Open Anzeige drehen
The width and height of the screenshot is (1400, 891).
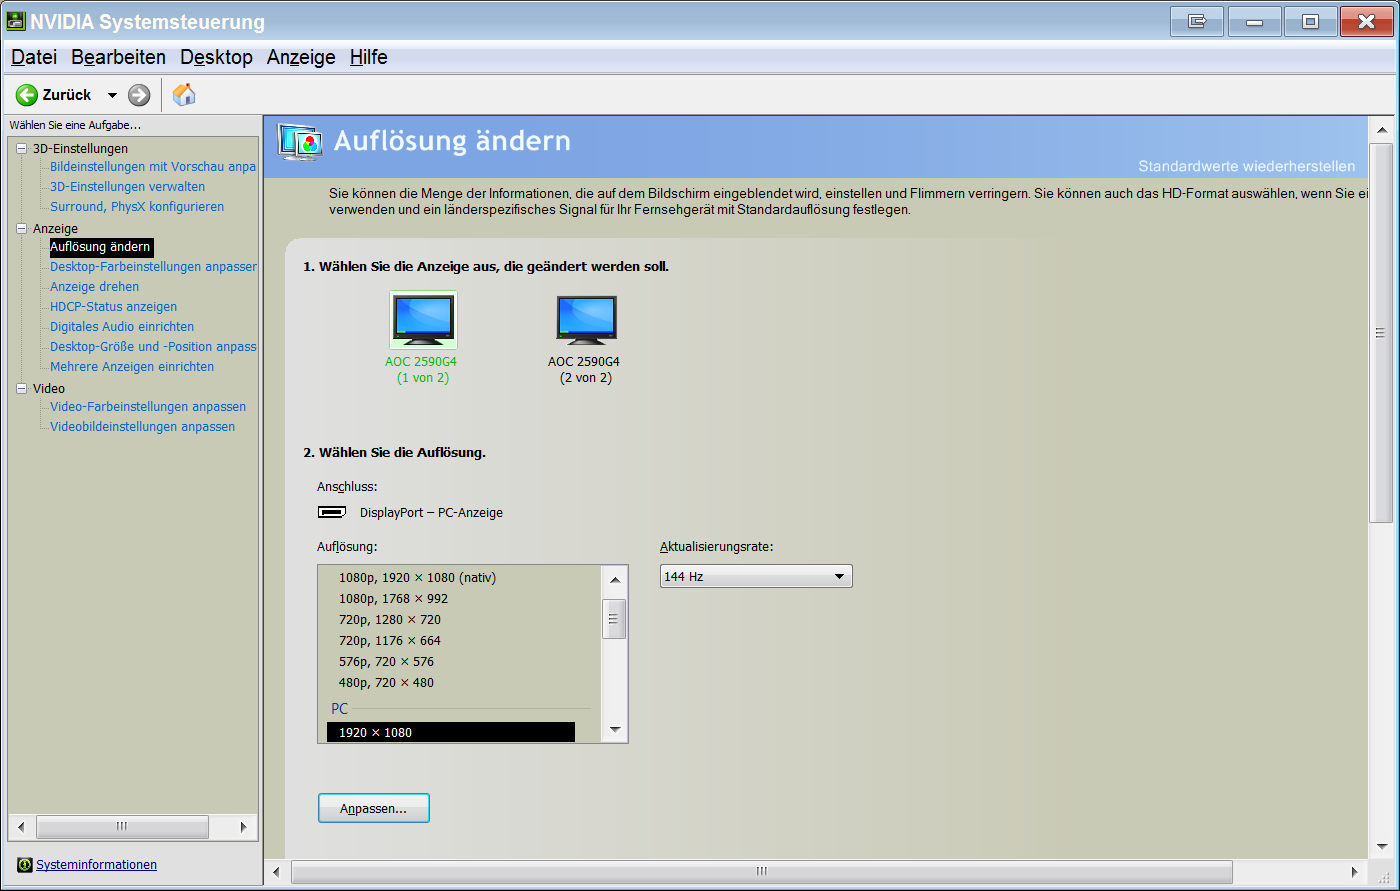(95, 287)
